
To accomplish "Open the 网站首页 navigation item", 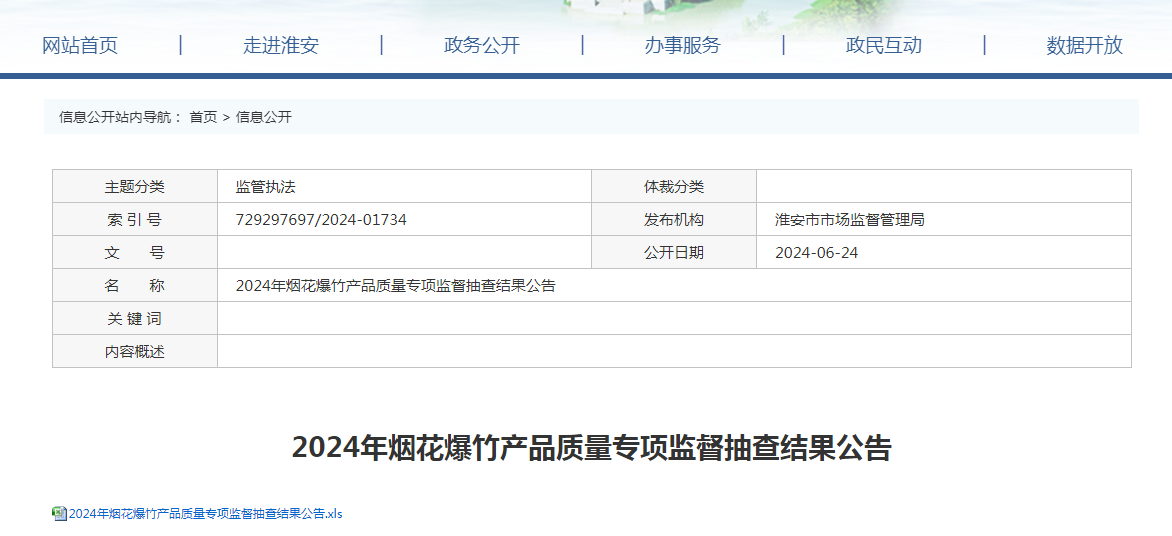I will coord(80,46).
